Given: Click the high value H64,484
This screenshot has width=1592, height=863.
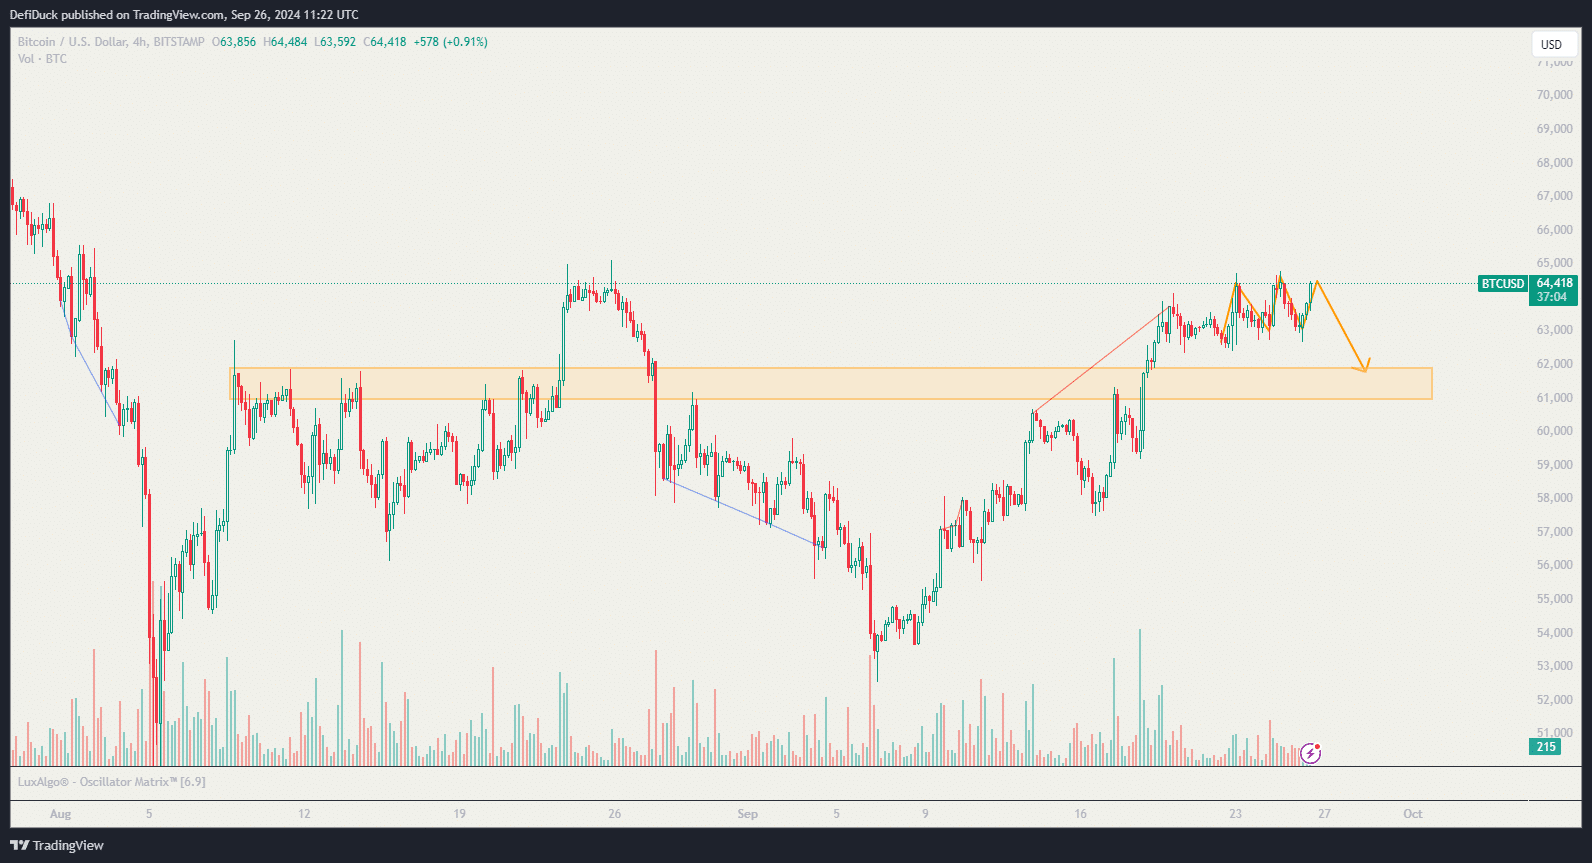Looking at the screenshot, I should 286,42.
